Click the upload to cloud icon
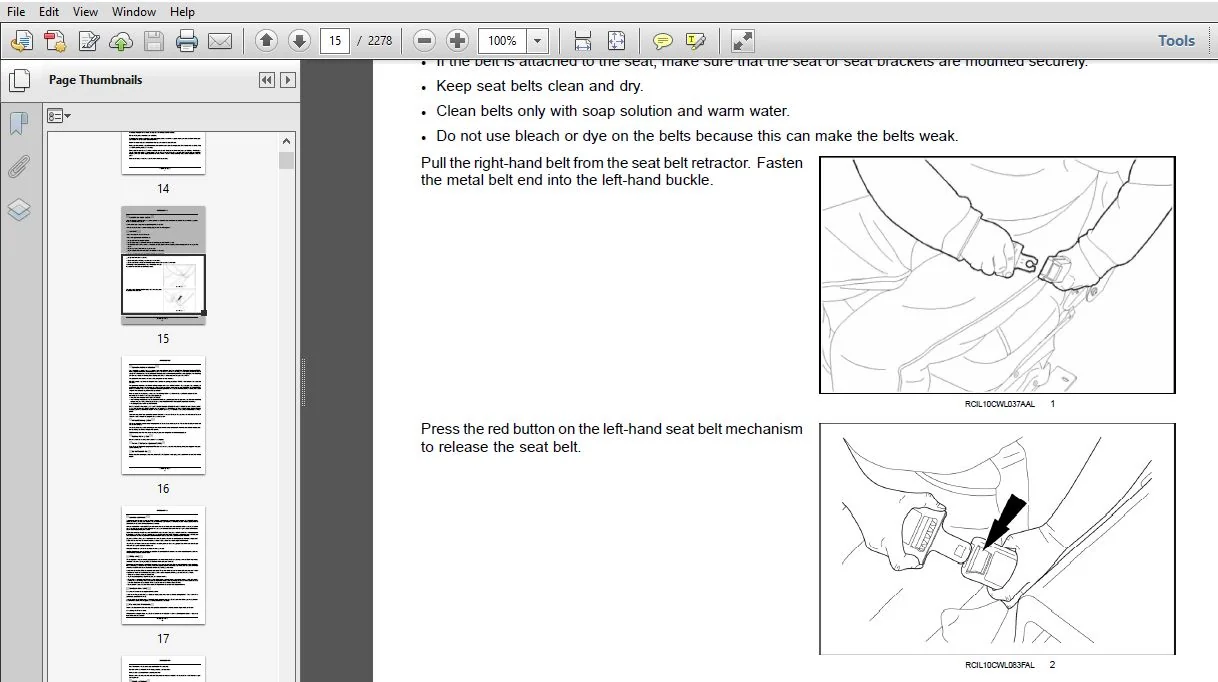1218x682 pixels. 121,41
